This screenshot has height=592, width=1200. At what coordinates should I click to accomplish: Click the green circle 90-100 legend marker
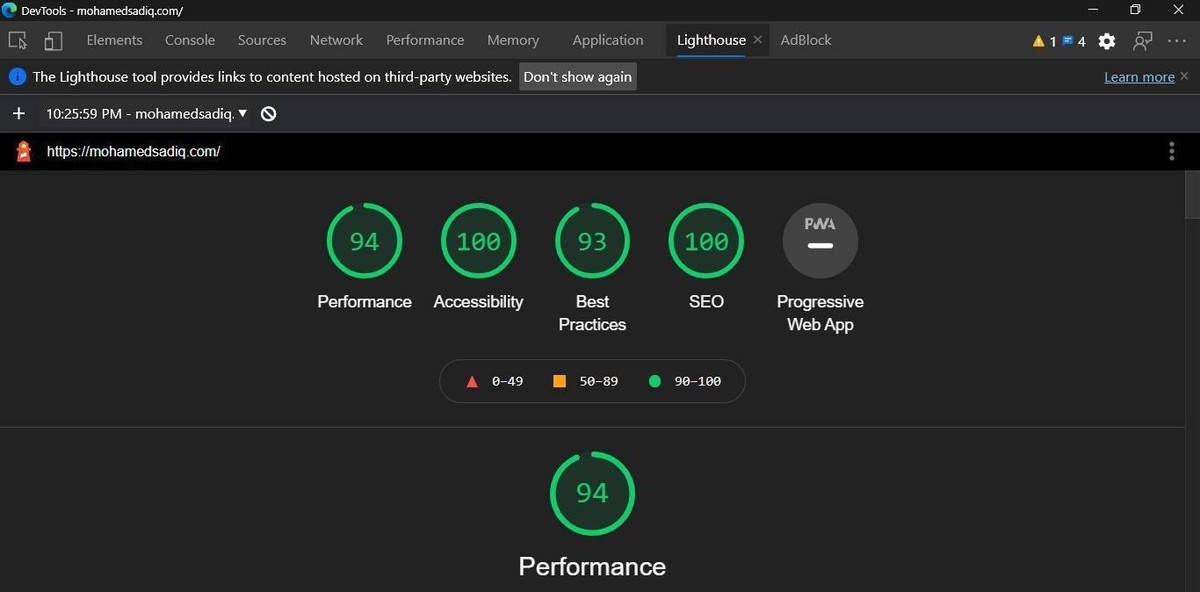(655, 381)
